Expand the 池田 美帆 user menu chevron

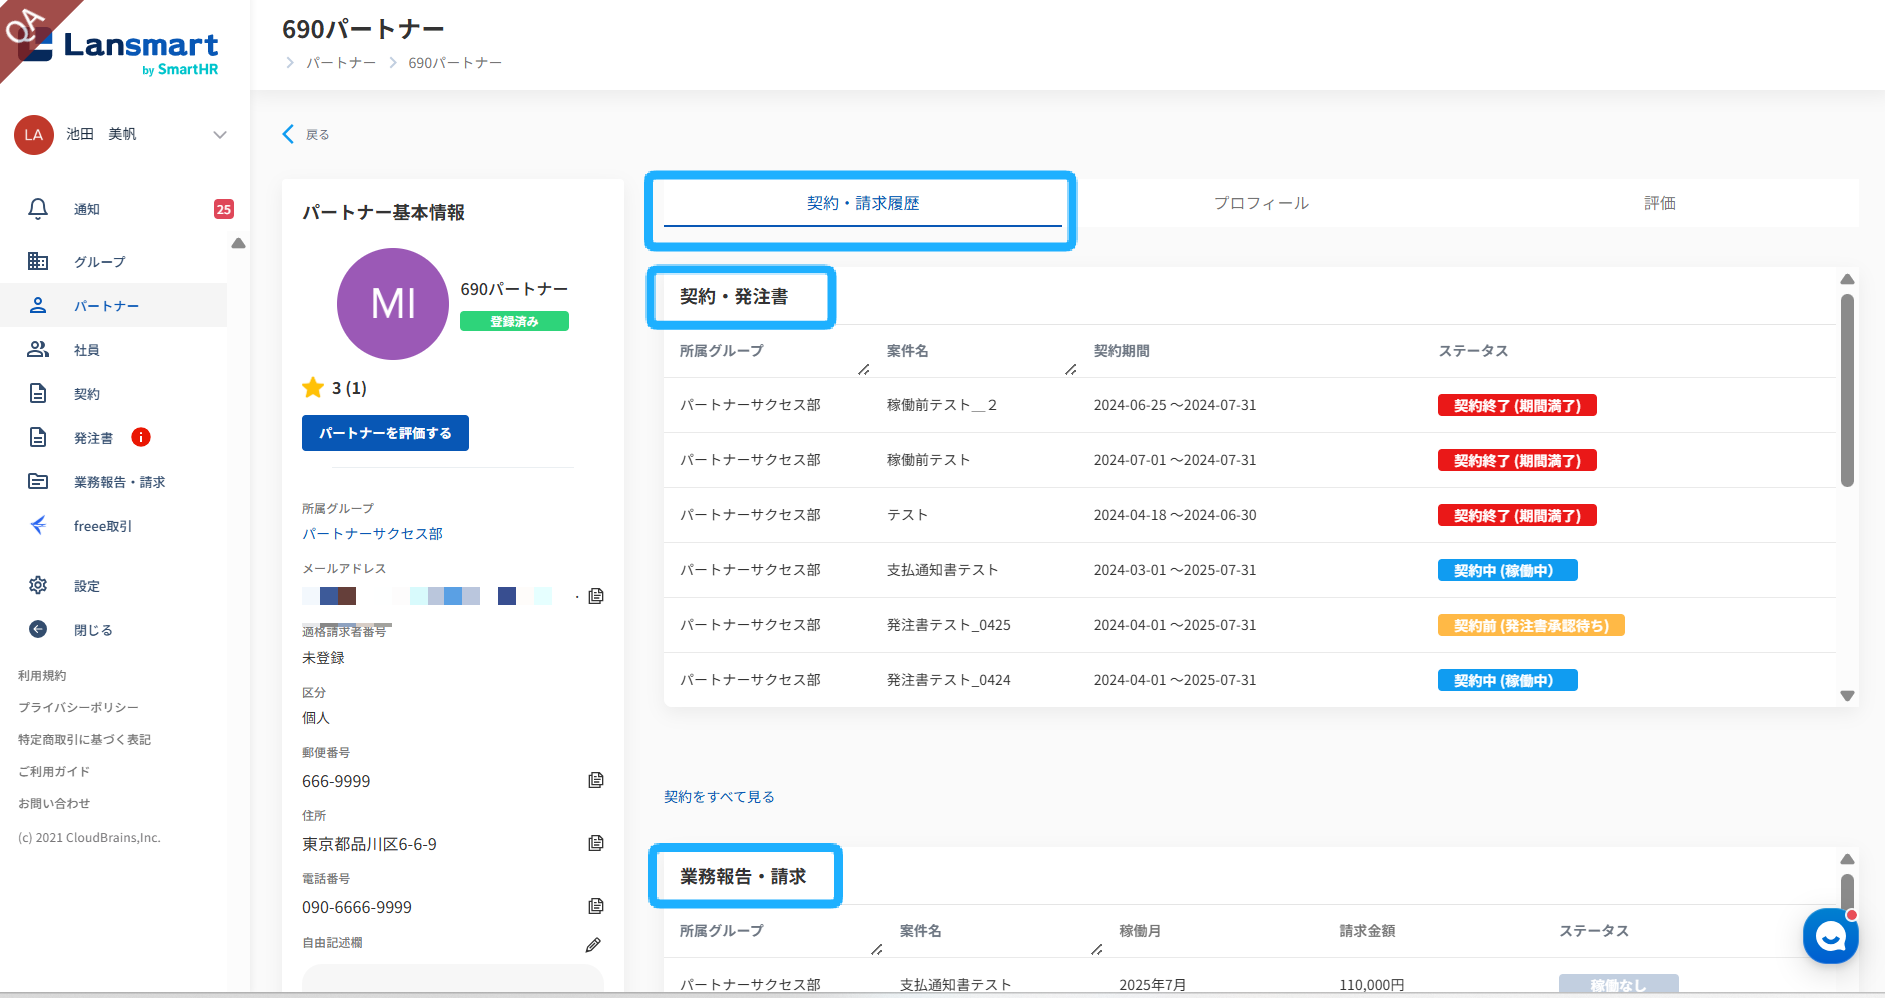pos(220,135)
